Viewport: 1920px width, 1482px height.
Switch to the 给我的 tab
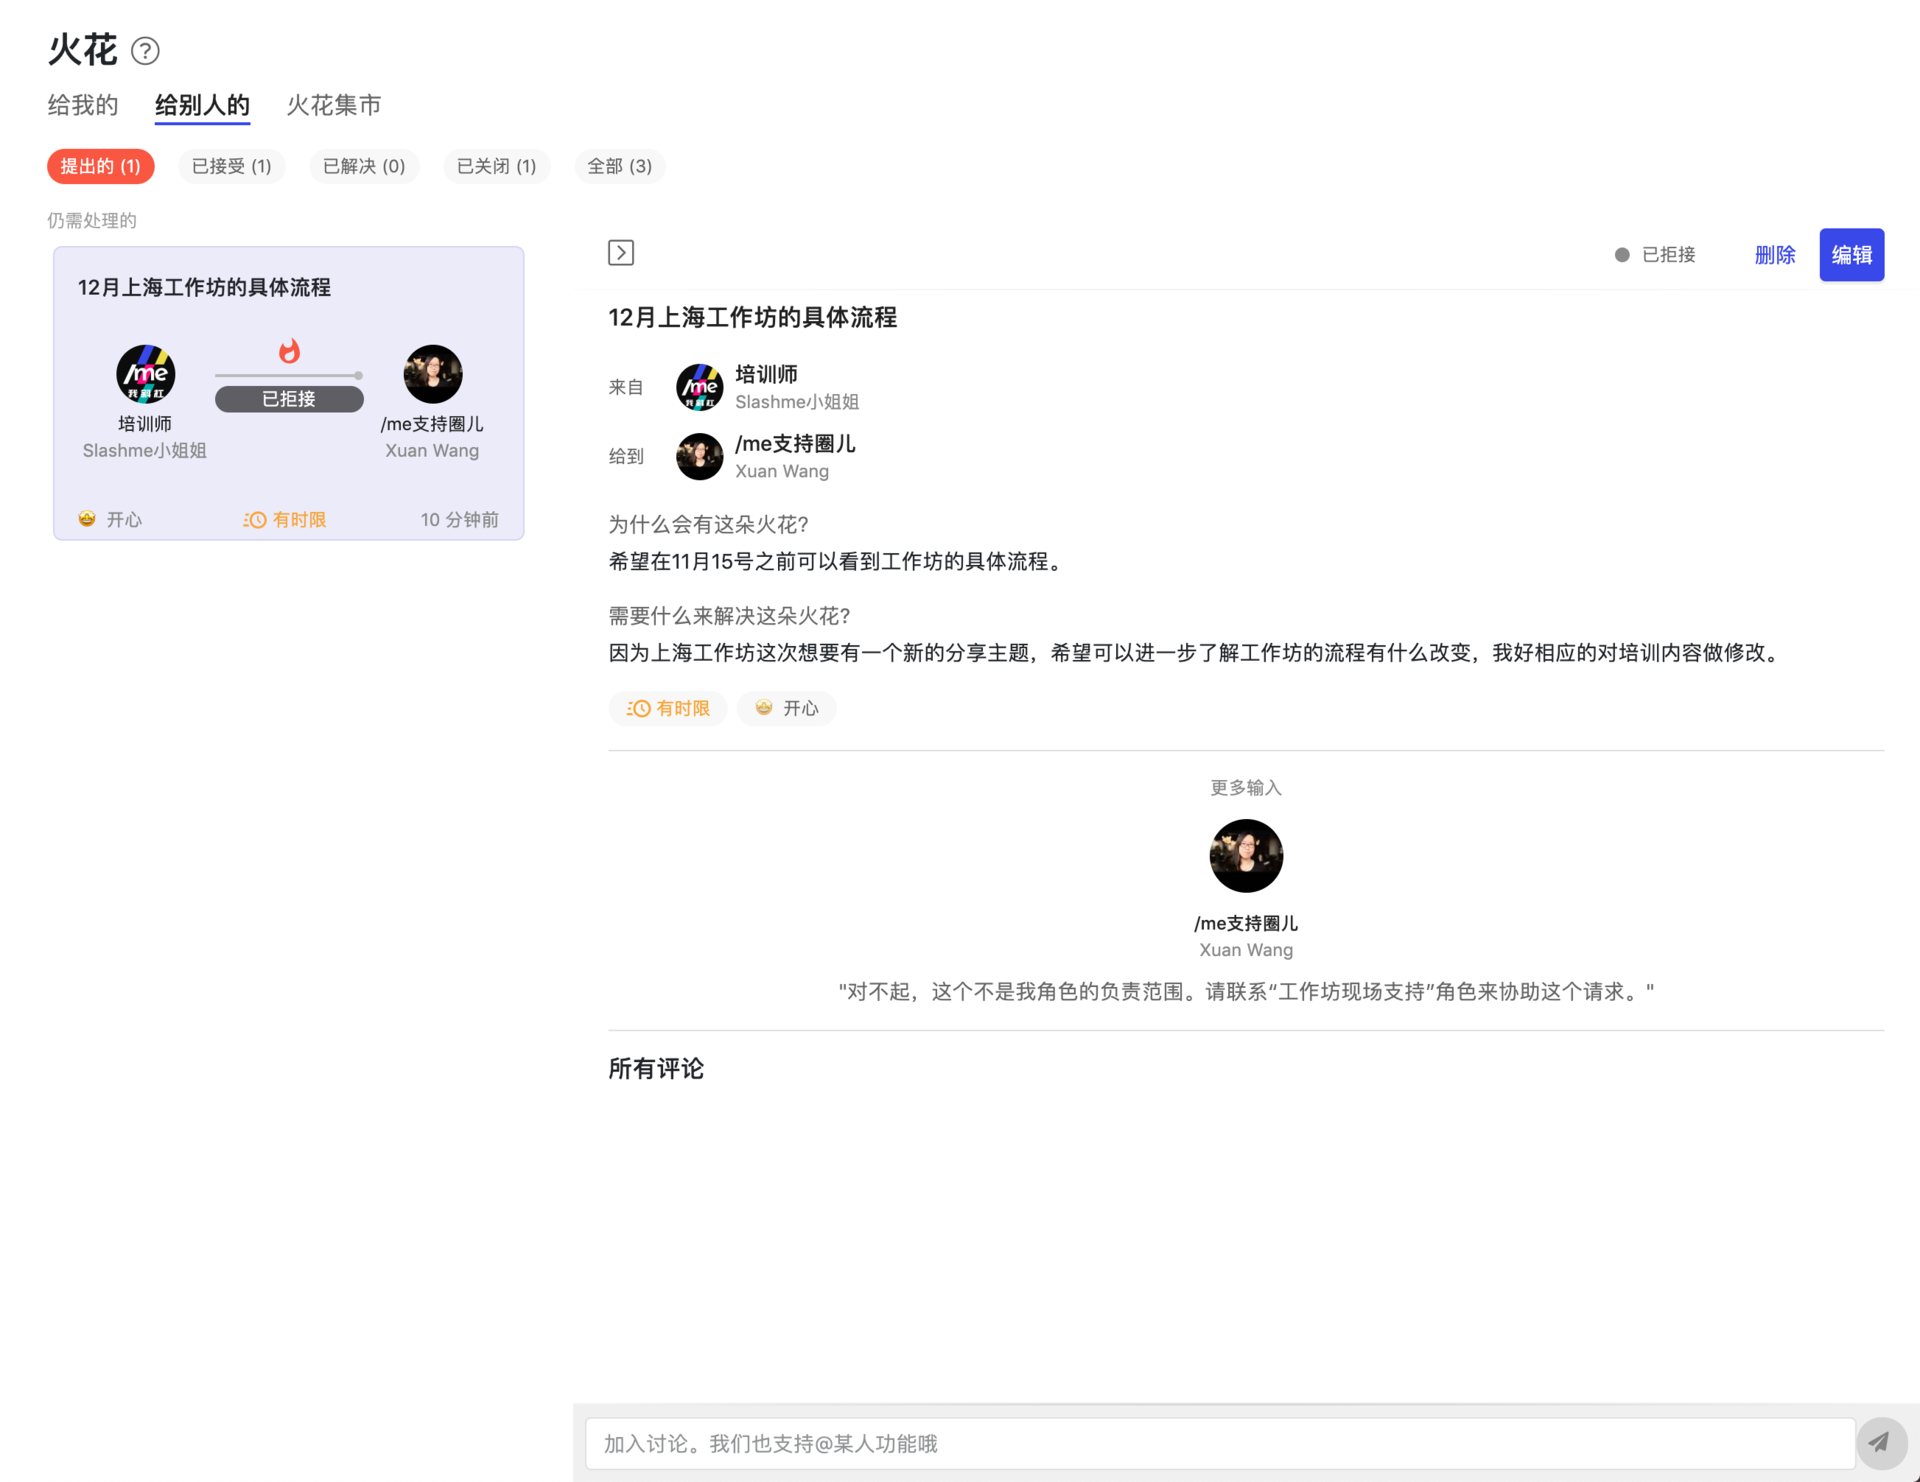tap(83, 105)
